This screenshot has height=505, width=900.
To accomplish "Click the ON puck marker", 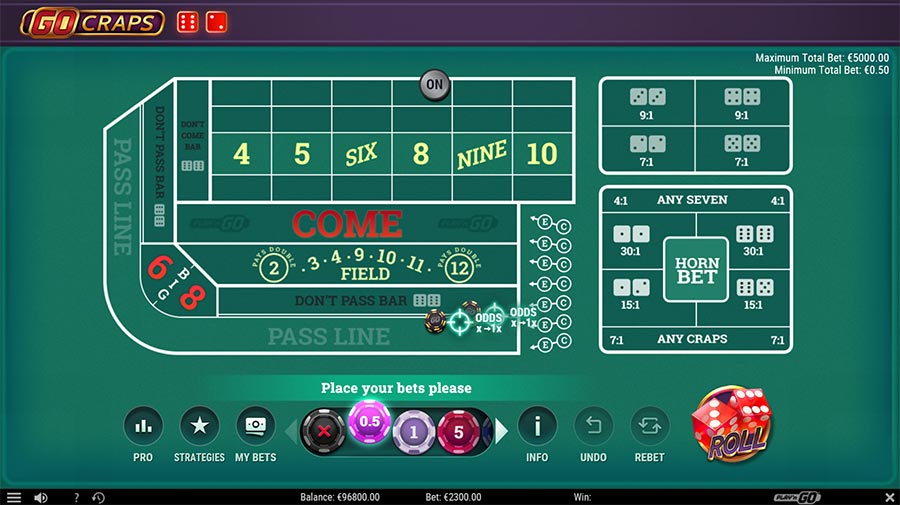I will [x=434, y=85].
